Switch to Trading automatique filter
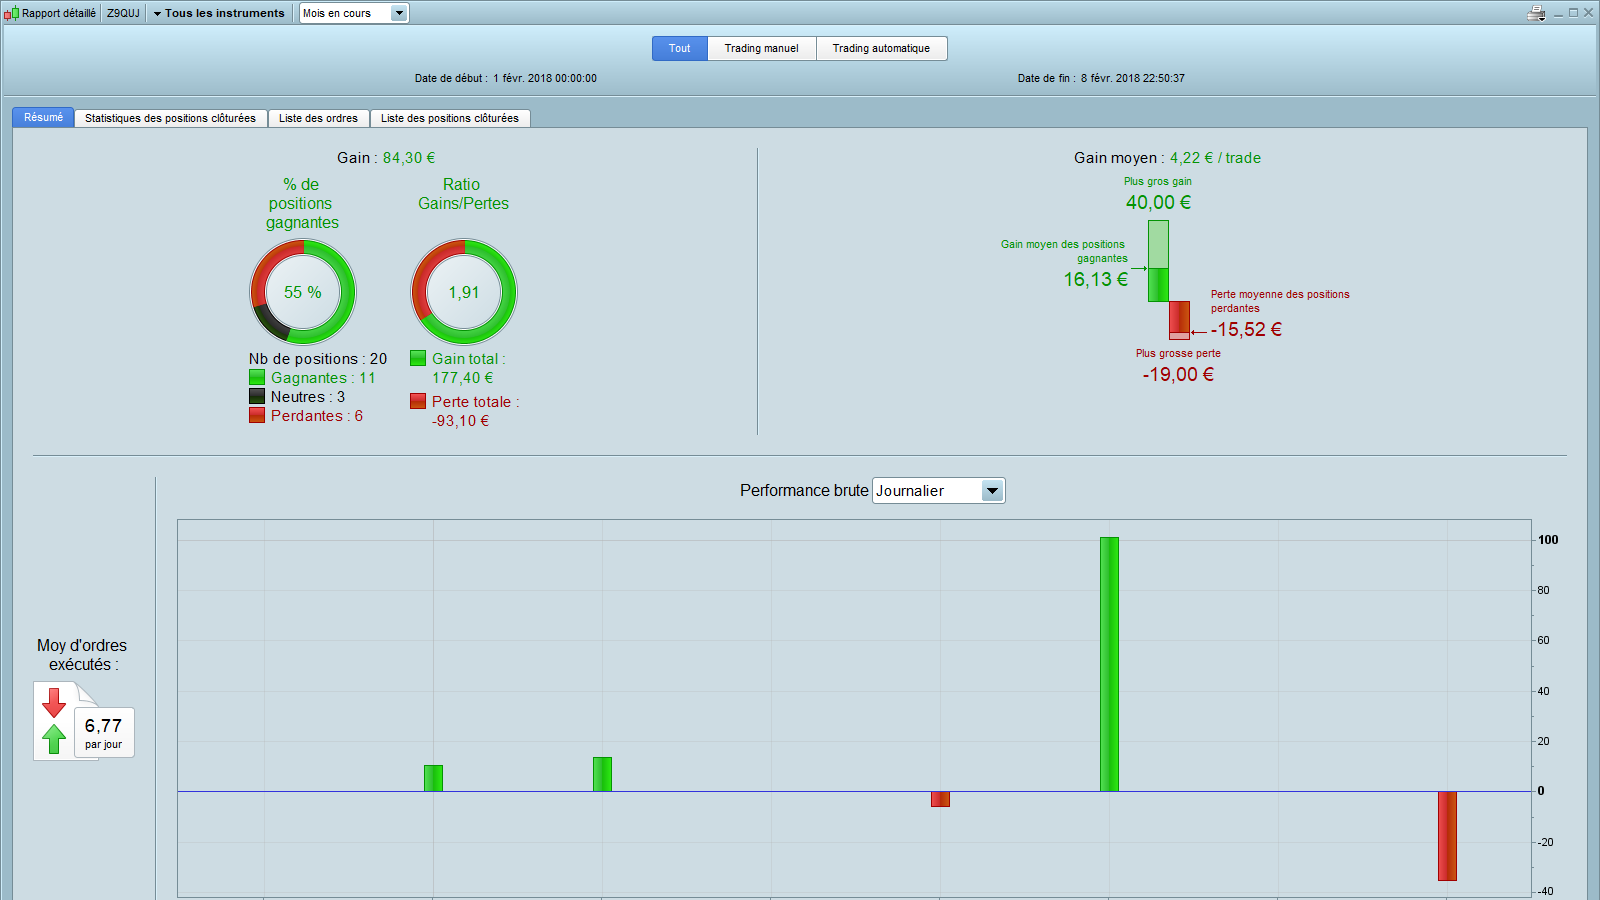 [x=881, y=48]
